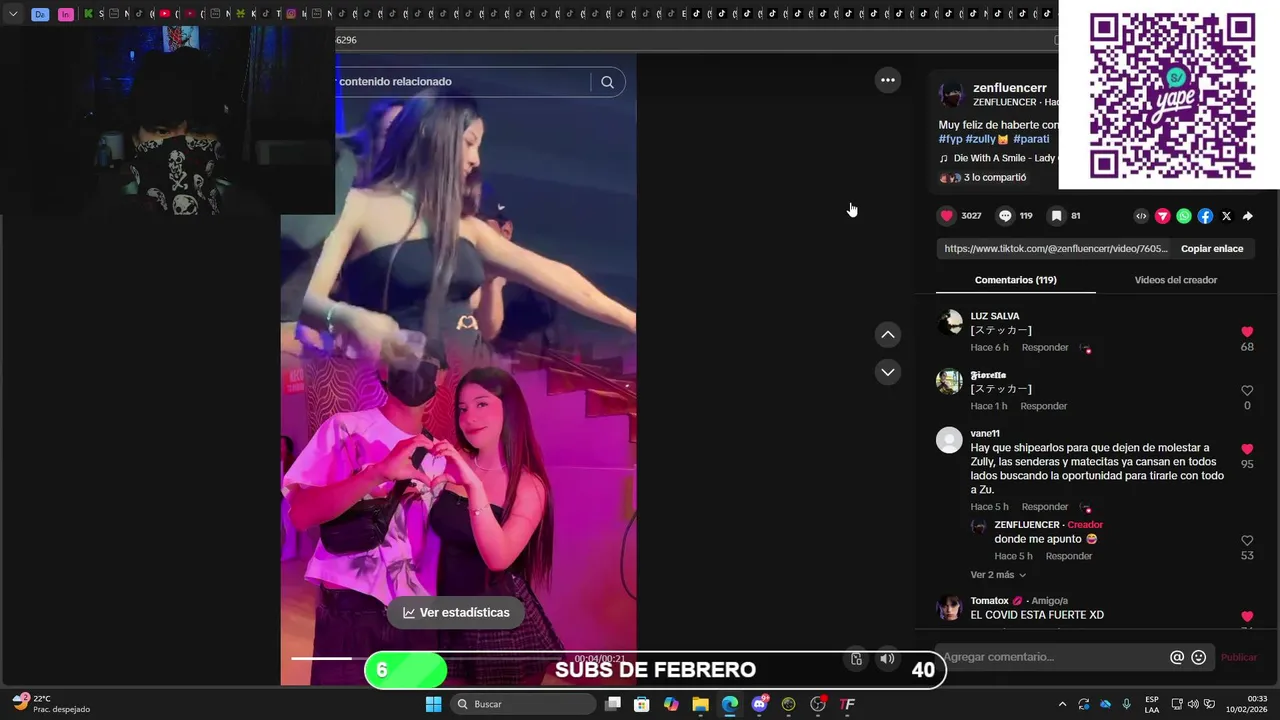This screenshot has height=720, width=1280.
Task: Like the video using the heart icon showing 3027
Action: (946, 216)
